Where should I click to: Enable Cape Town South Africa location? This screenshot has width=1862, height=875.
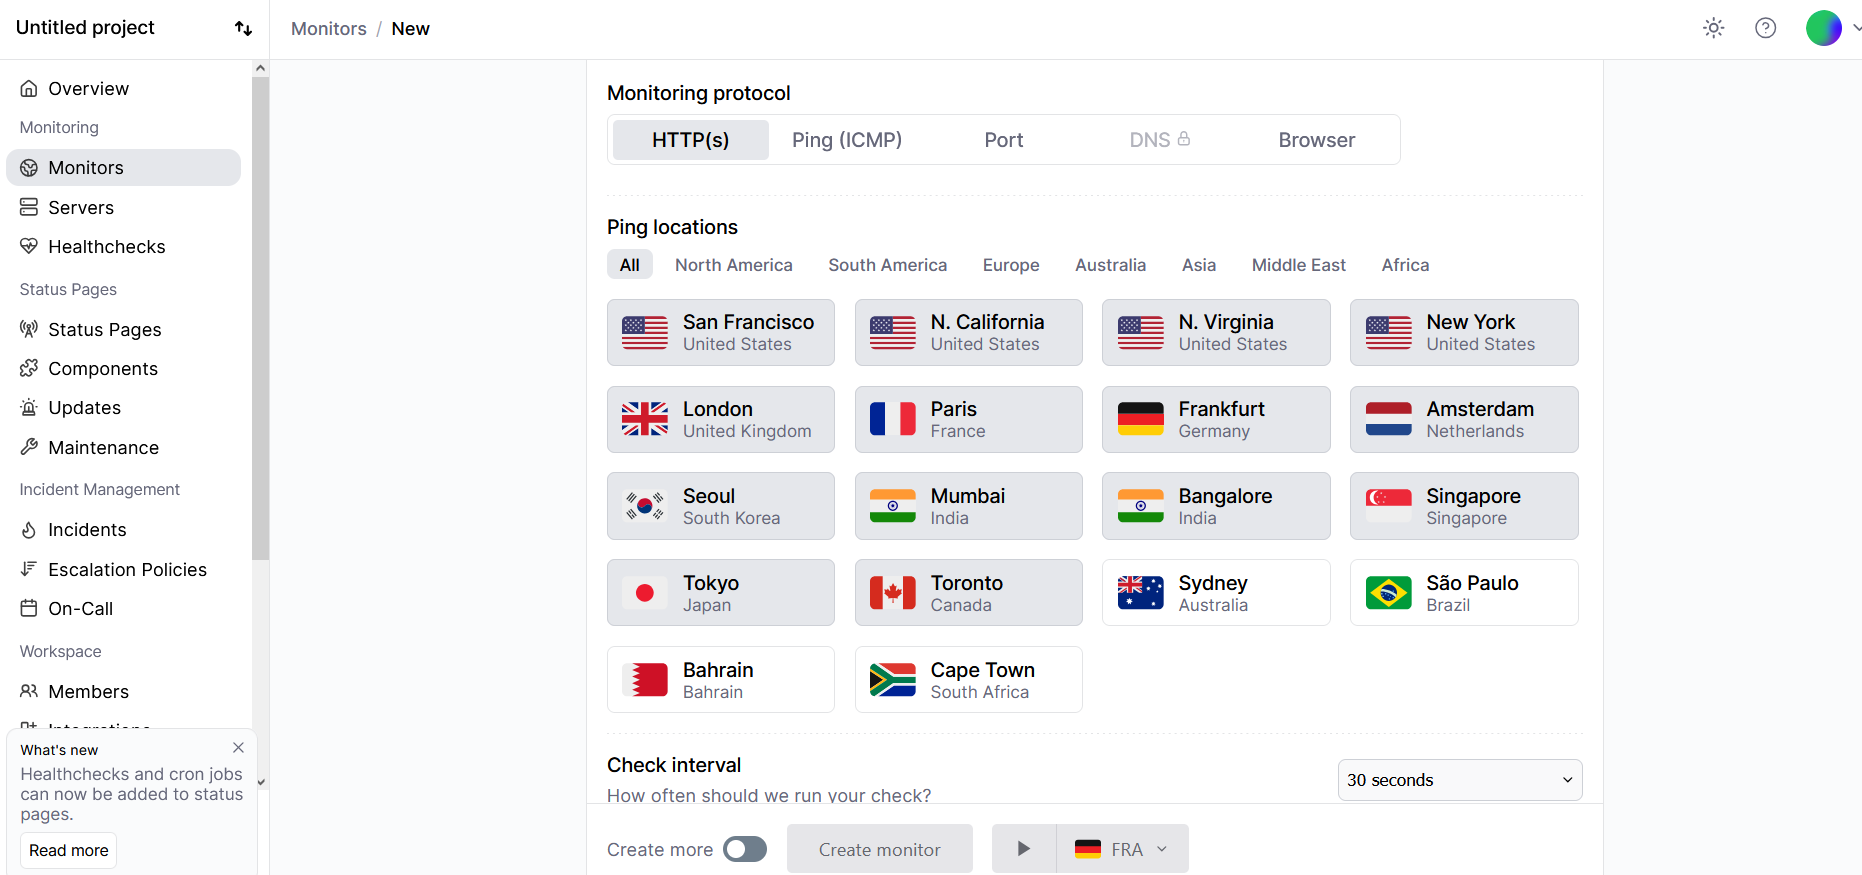pyautogui.click(x=968, y=679)
